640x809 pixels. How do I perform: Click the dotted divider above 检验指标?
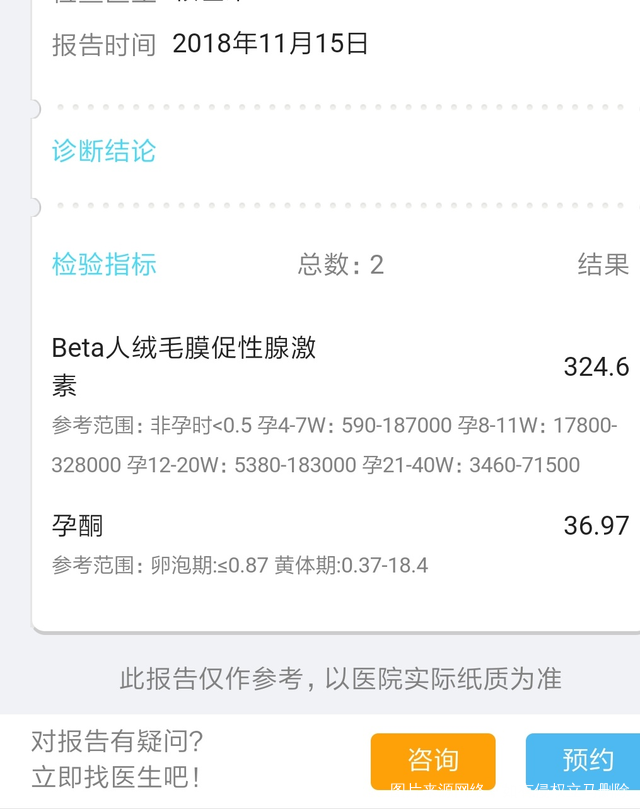338,205
